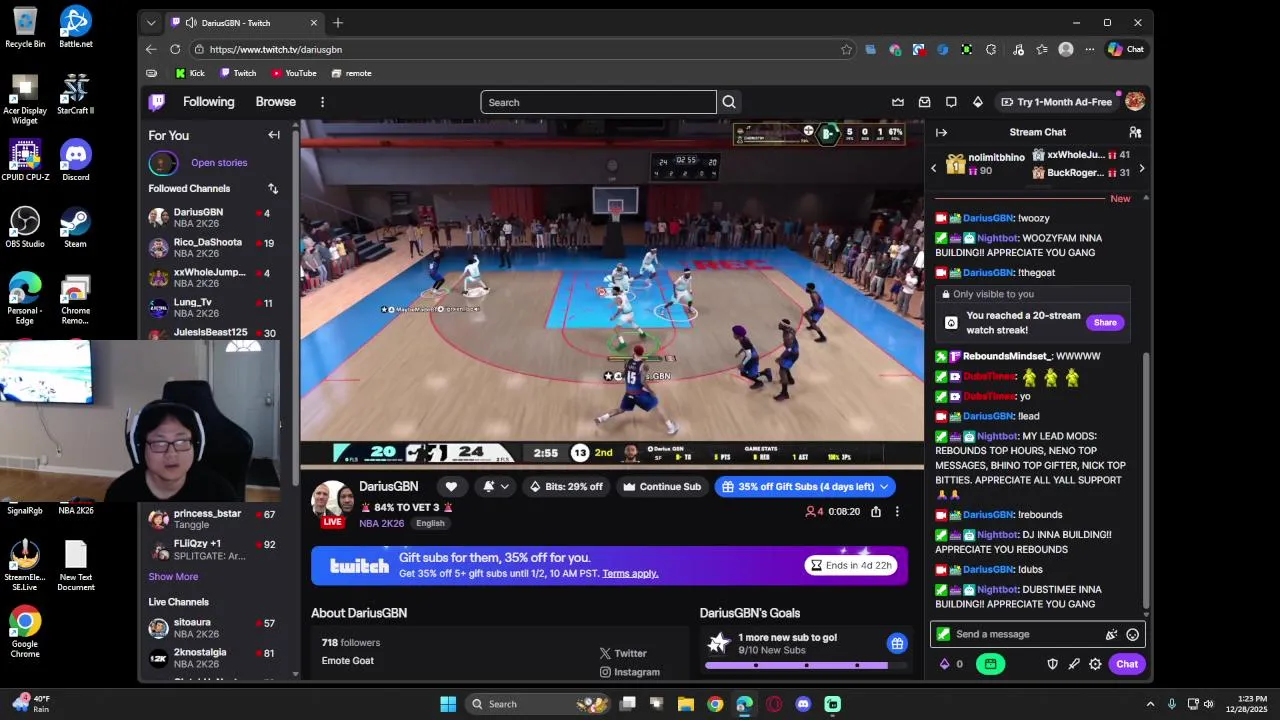Open the Twitch notifications inbox icon
Viewport: 1280px width, 720px height.
click(x=924, y=102)
